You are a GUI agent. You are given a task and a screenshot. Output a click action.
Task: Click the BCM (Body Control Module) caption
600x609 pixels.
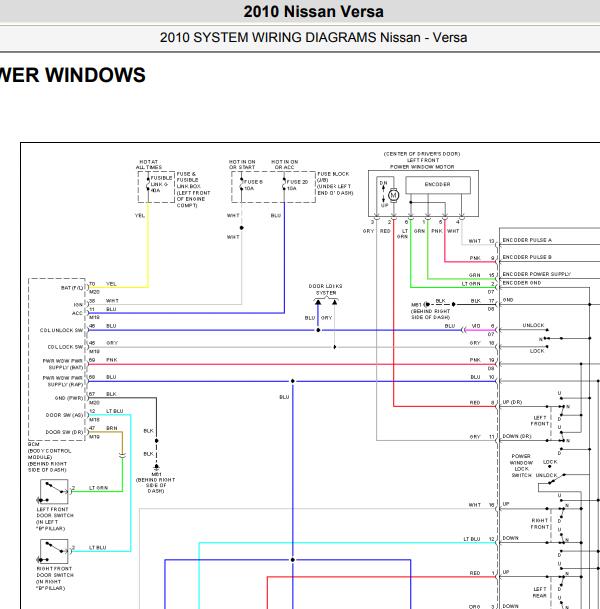click(49, 457)
